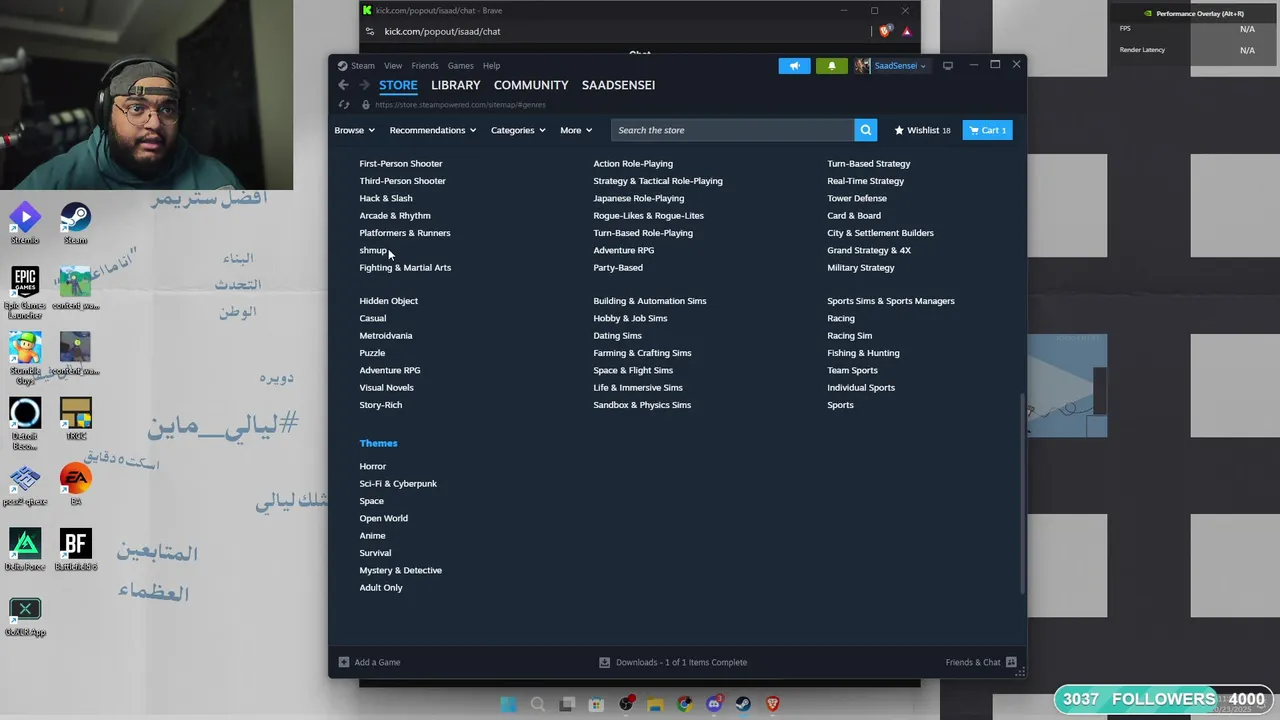Reload the Steam store page
The image size is (1280, 720).
[x=344, y=105]
